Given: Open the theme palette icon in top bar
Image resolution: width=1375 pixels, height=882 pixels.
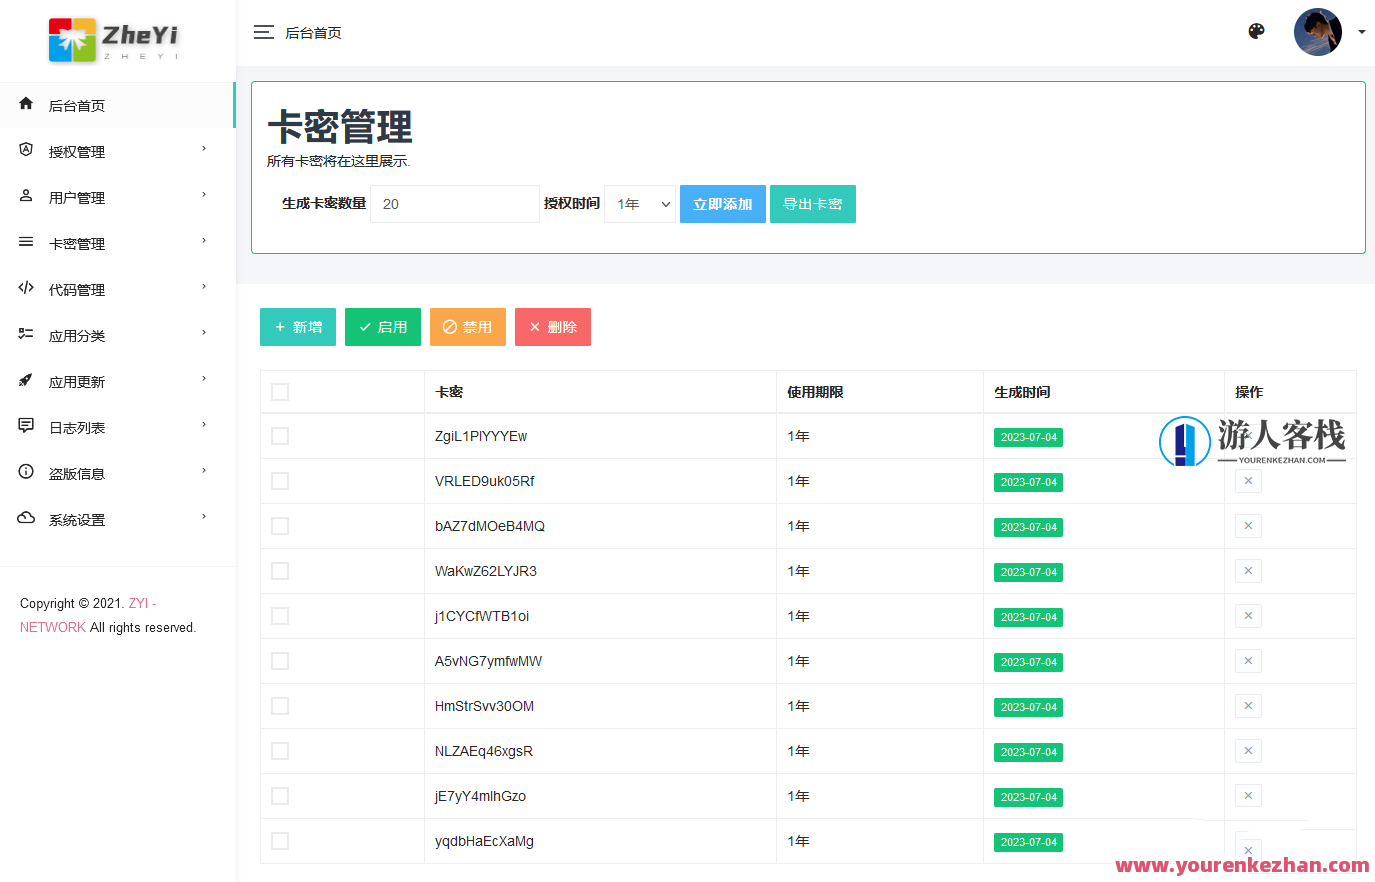Looking at the screenshot, I should click(x=1256, y=31).
